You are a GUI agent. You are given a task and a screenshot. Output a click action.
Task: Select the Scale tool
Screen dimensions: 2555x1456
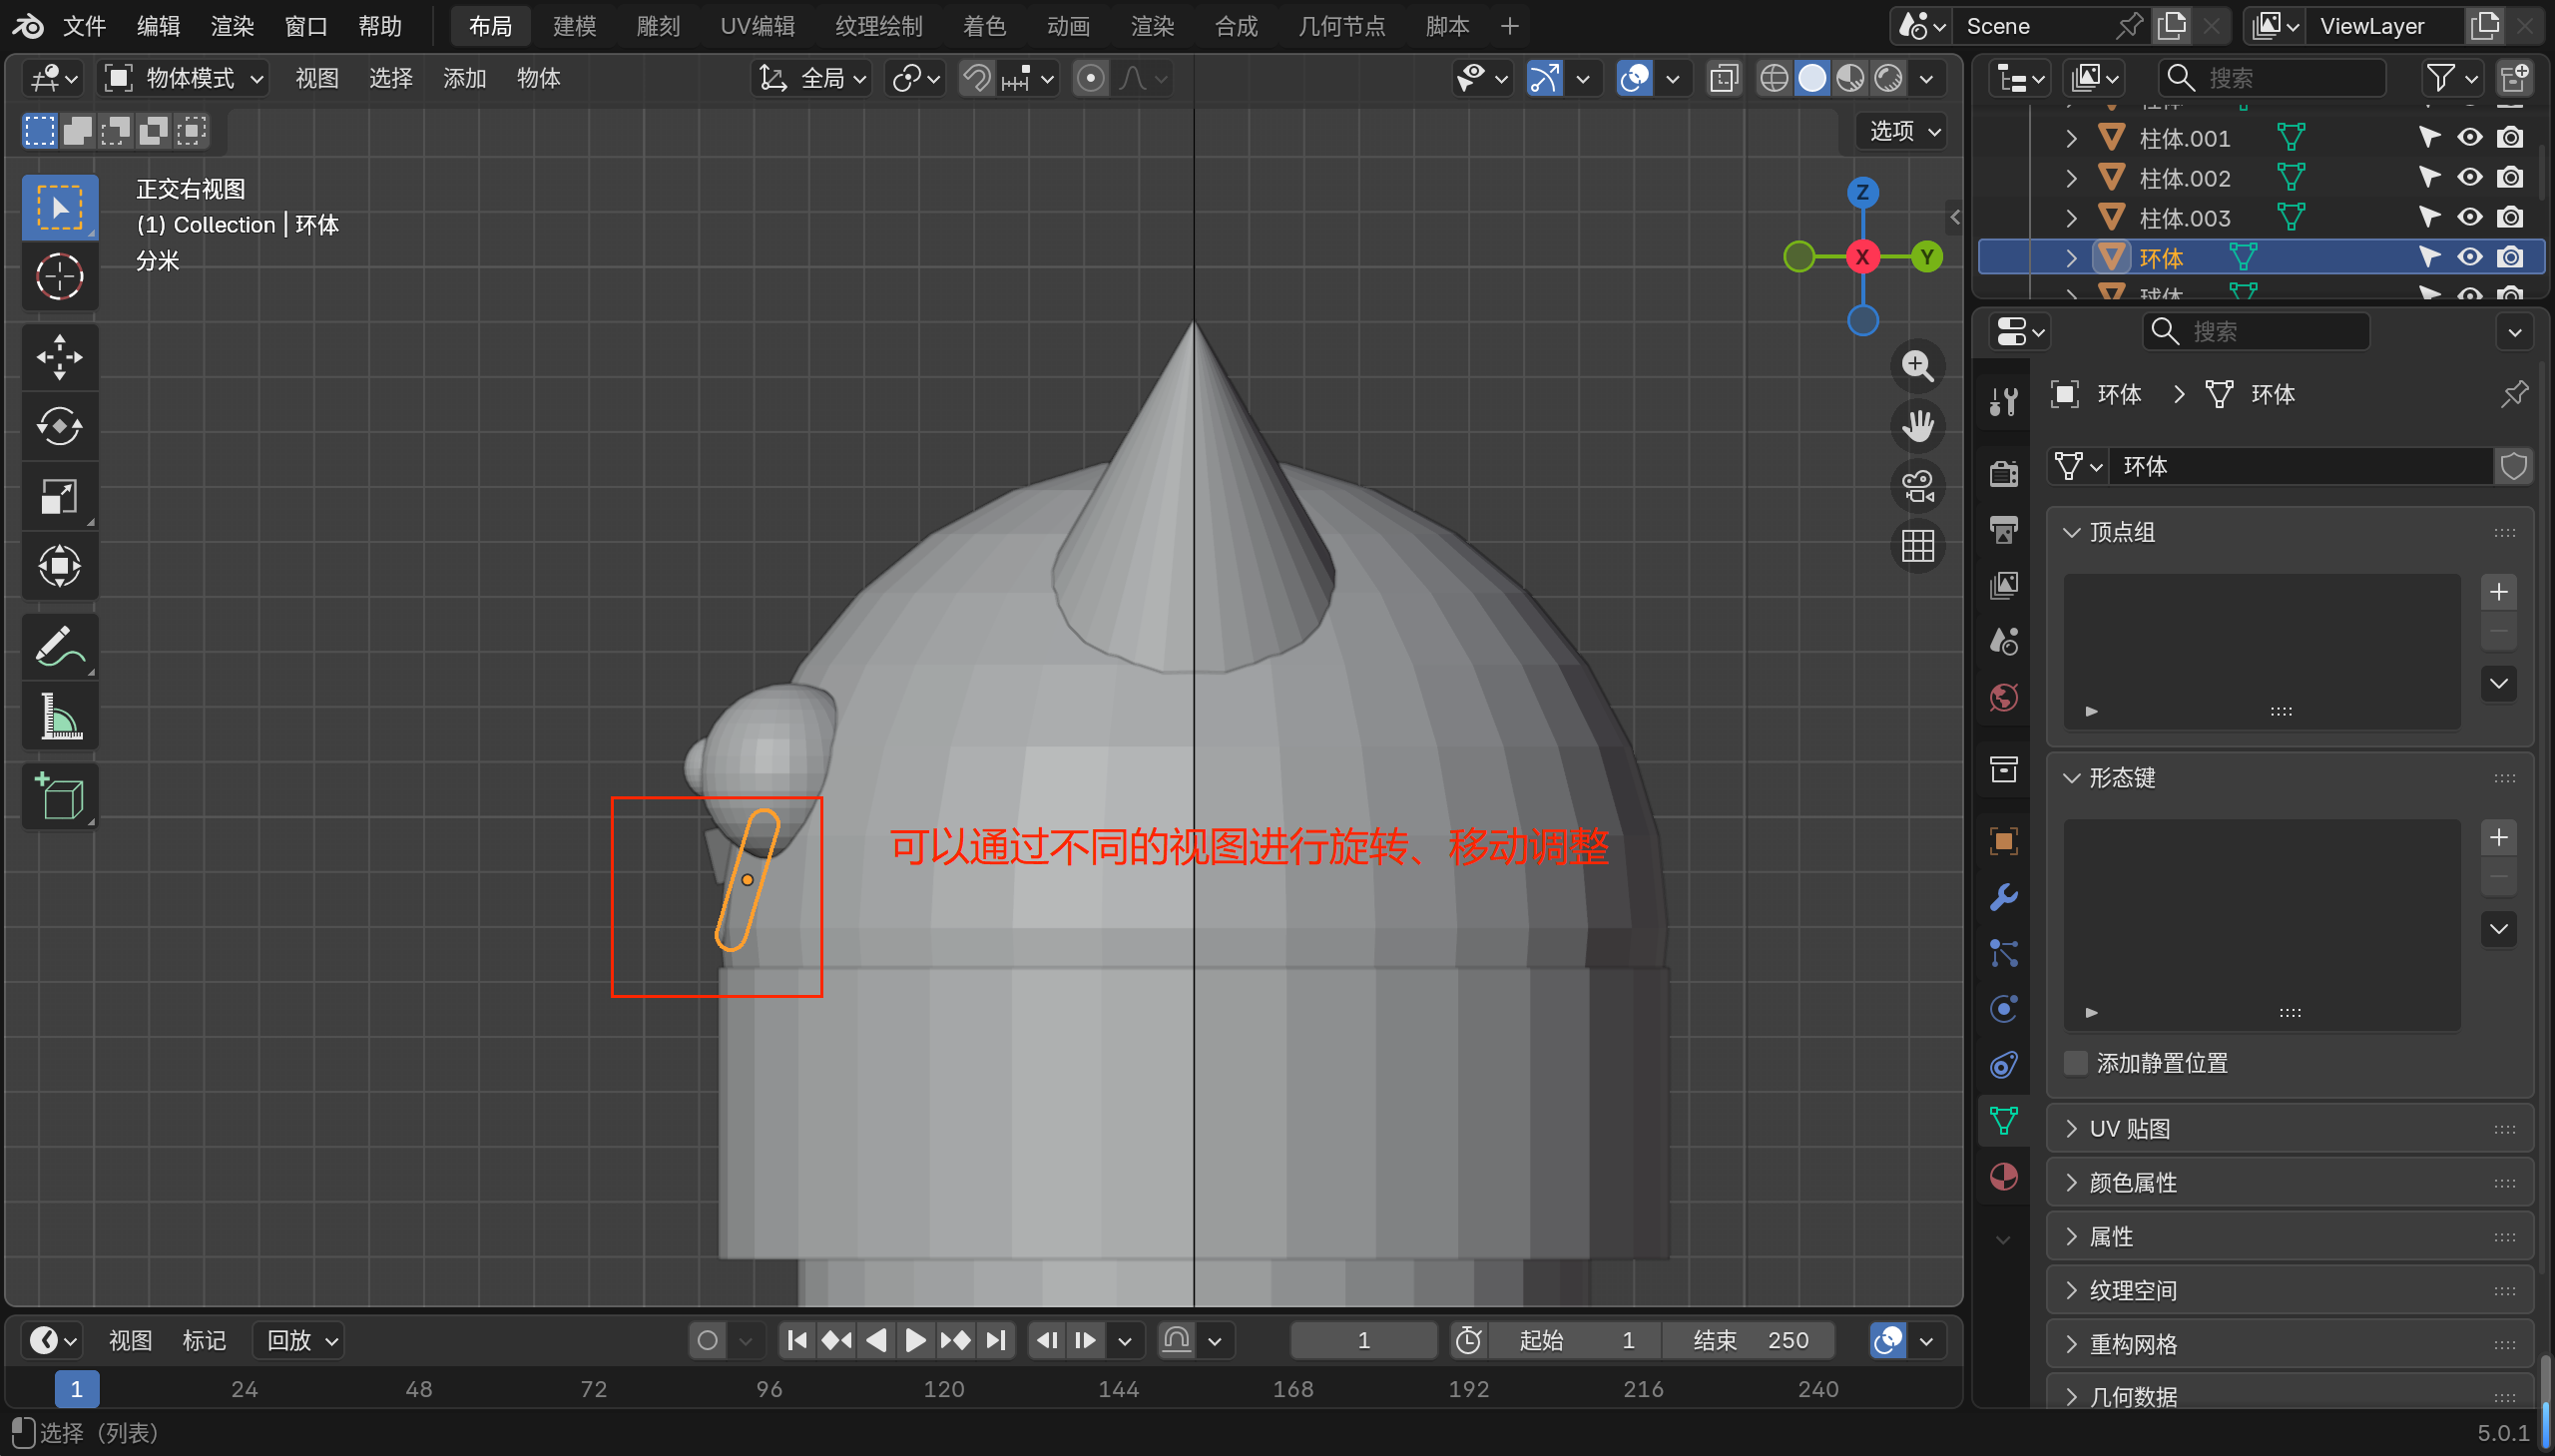(59, 496)
